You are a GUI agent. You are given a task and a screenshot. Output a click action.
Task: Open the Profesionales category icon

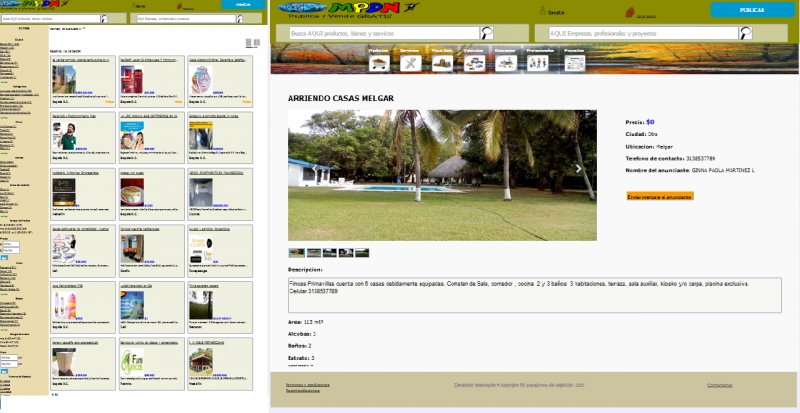pyautogui.click(x=537, y=63)
